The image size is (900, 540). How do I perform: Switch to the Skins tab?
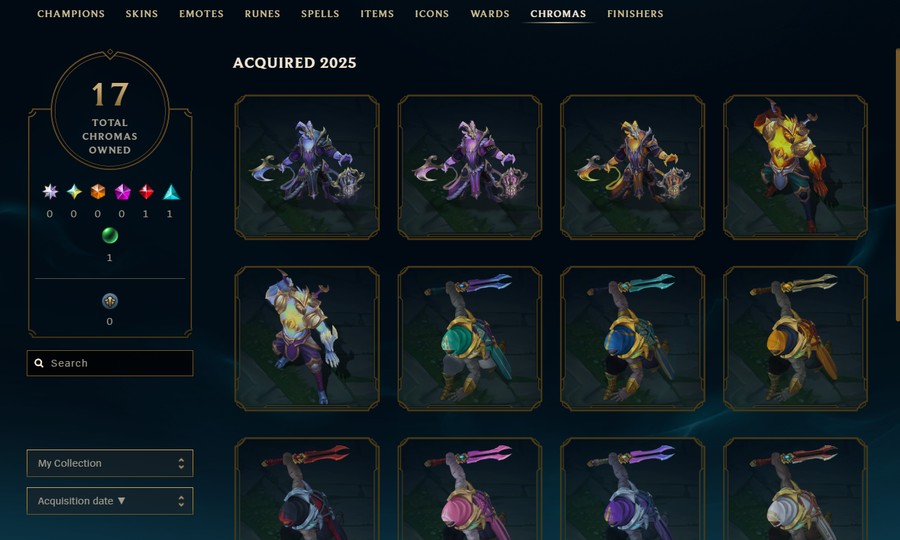point(142,13)
